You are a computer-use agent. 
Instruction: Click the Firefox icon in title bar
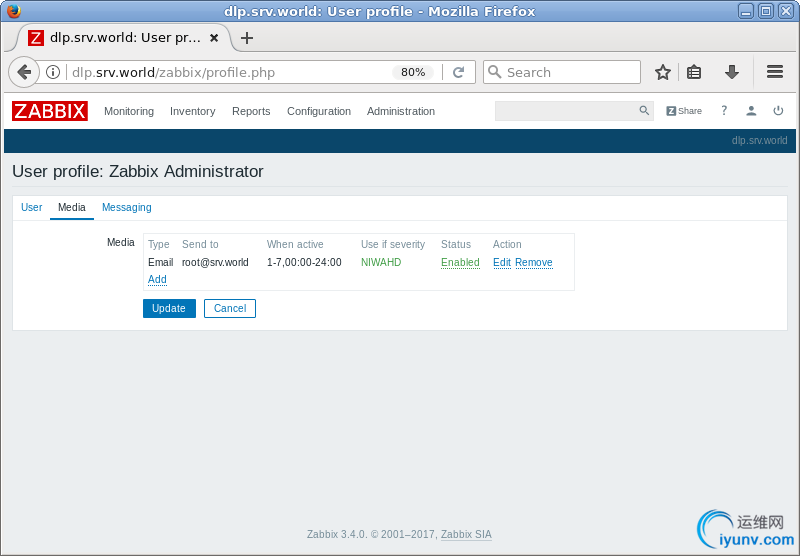click(14, 11)
